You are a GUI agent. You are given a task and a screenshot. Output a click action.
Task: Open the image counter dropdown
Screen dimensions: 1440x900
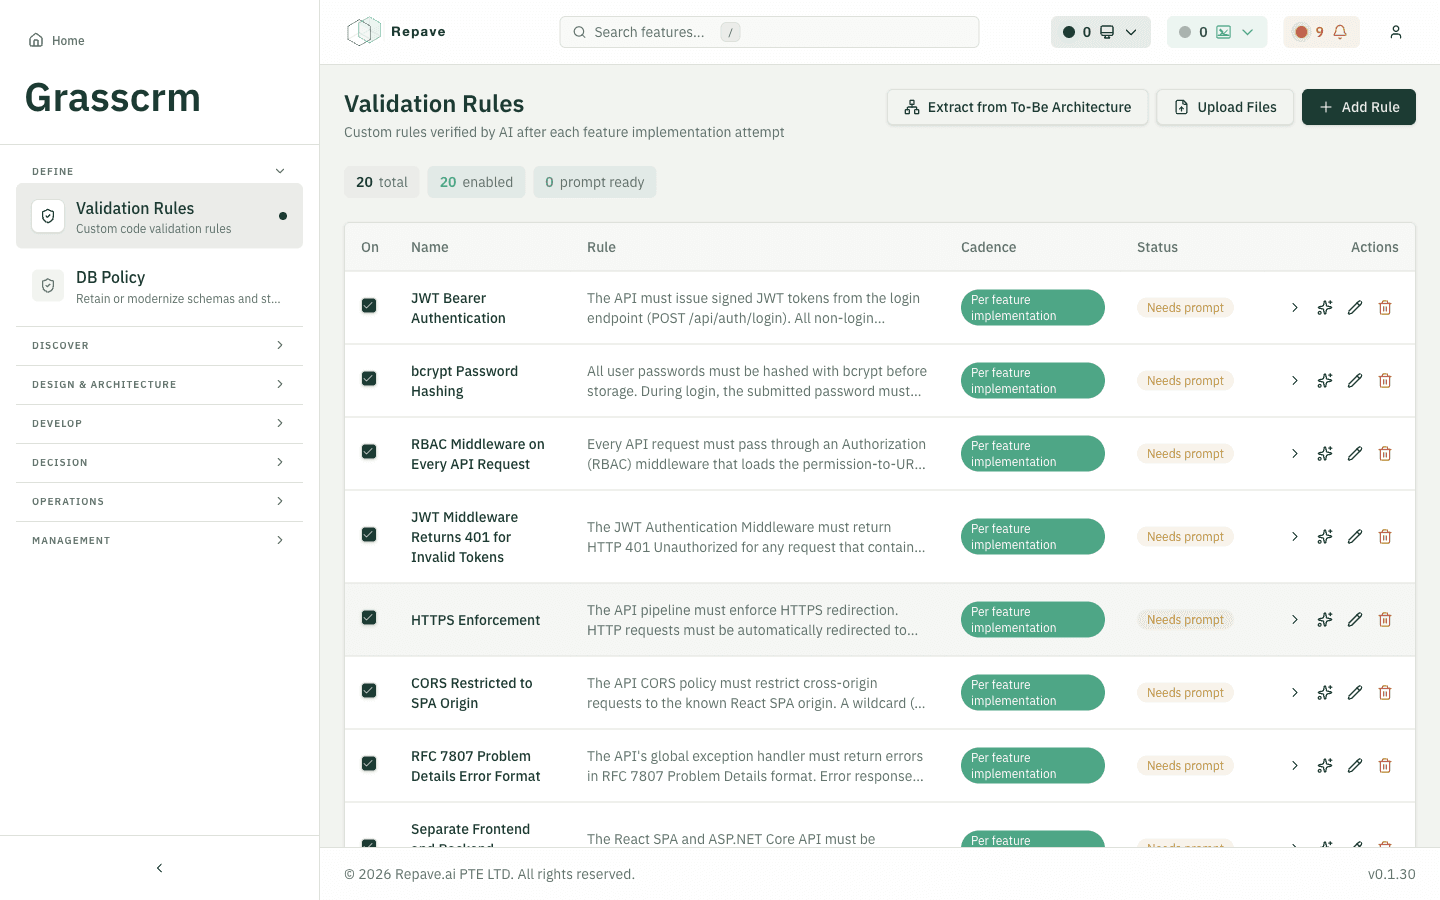[1217, 32]
